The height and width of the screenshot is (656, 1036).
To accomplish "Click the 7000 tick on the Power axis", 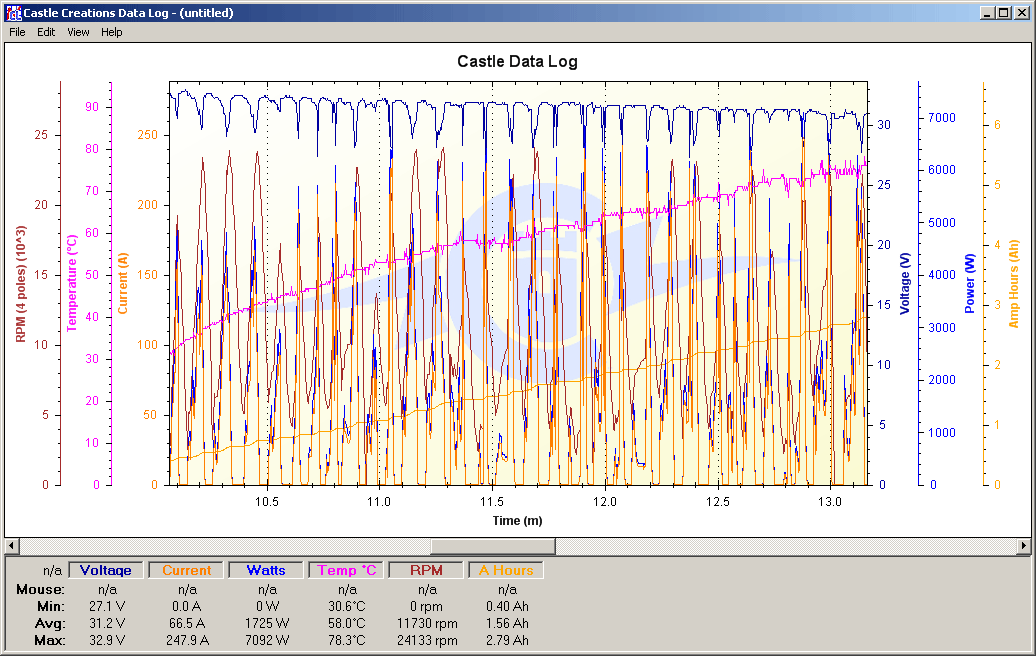I will (x=942, y=118).
